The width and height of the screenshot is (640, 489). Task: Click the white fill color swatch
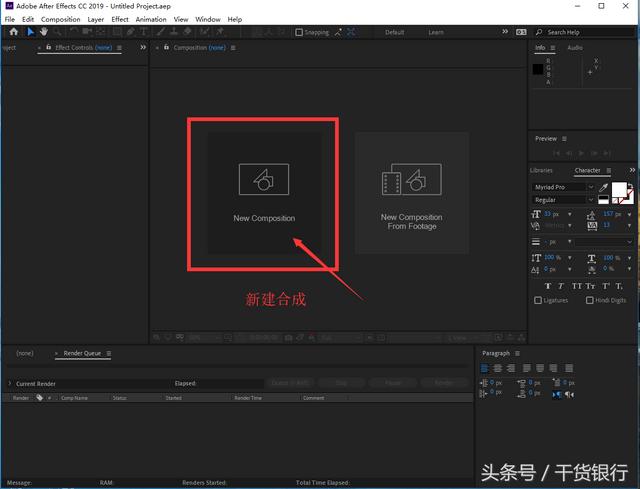coord(619,190)
